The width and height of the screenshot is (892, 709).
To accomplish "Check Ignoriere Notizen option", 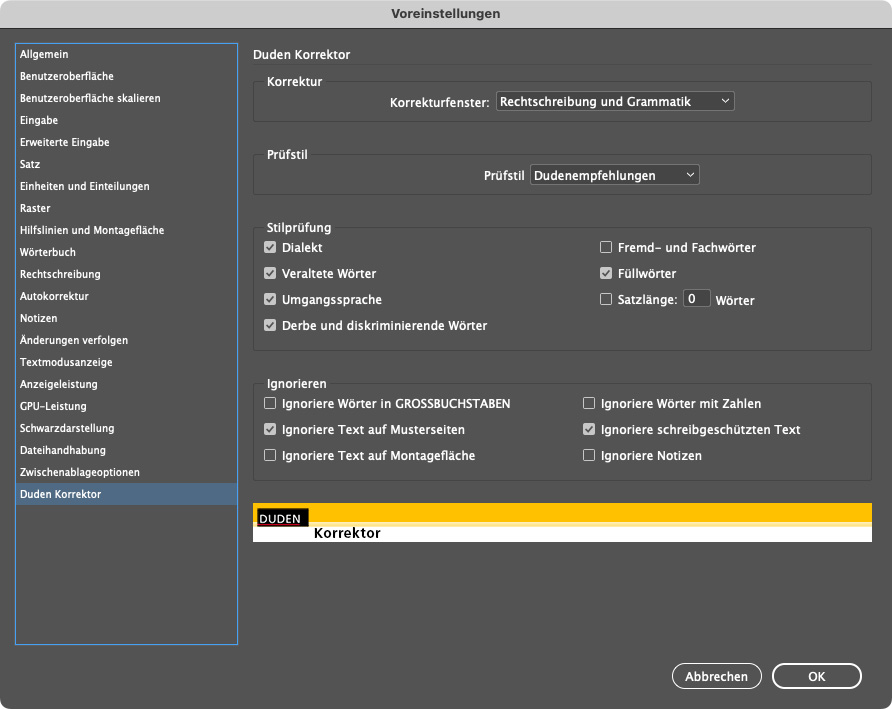I will 590,456.
